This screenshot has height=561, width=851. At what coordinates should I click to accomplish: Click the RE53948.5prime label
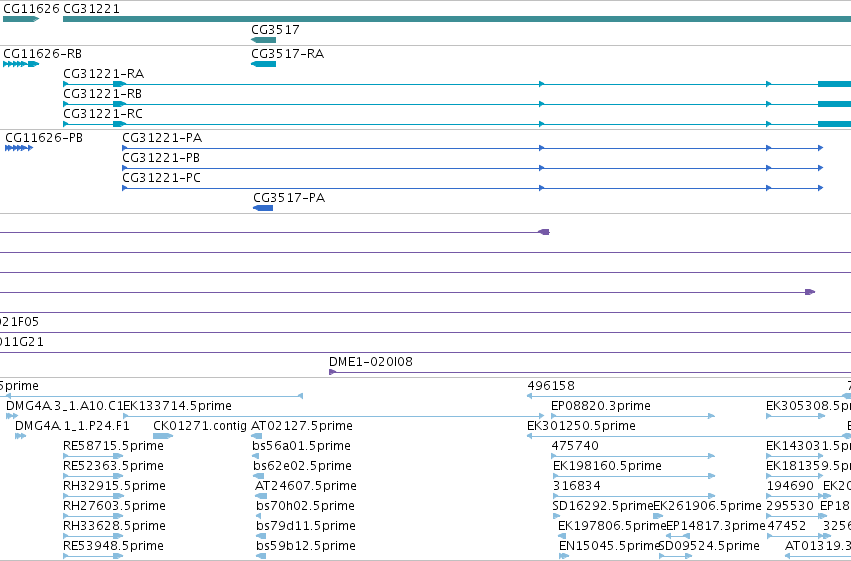(x=113, y=545)
